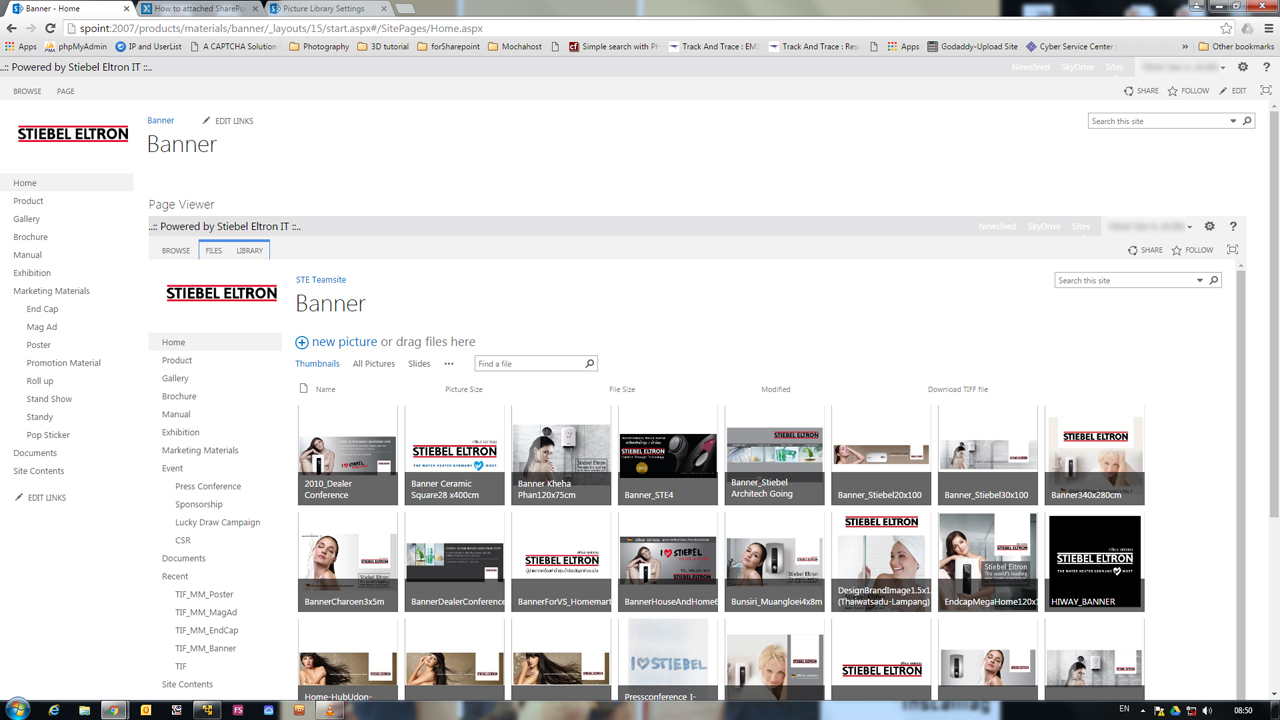This screenshot has width=1280, height=720.
Task: Open more view options with the ellipsis
Action: pyautogui.click(x=449, y=363)
